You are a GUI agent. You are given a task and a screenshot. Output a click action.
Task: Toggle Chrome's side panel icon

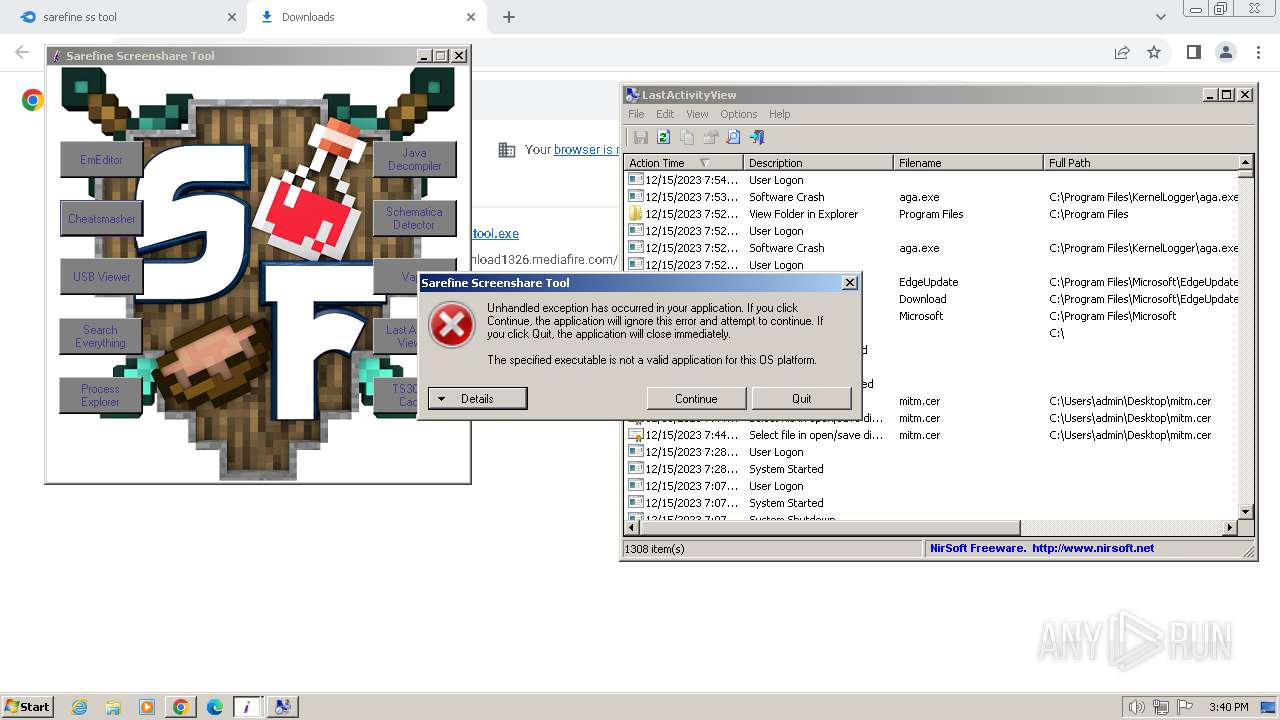(x=1193, y=52)
